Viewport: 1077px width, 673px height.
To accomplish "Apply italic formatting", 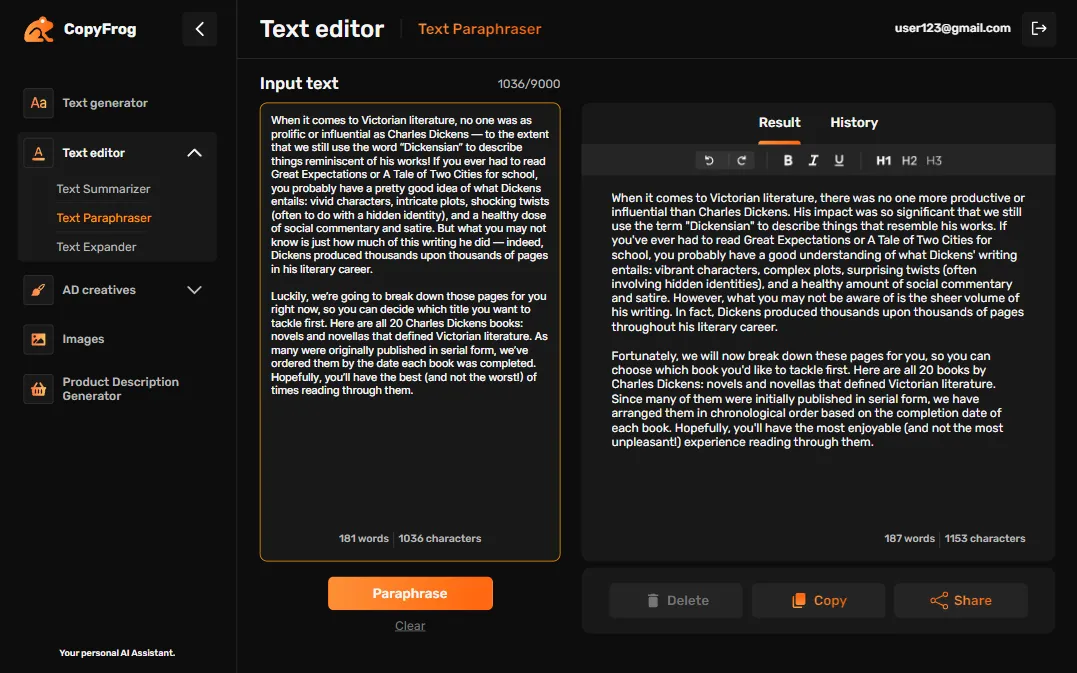I will coord(812,160).
